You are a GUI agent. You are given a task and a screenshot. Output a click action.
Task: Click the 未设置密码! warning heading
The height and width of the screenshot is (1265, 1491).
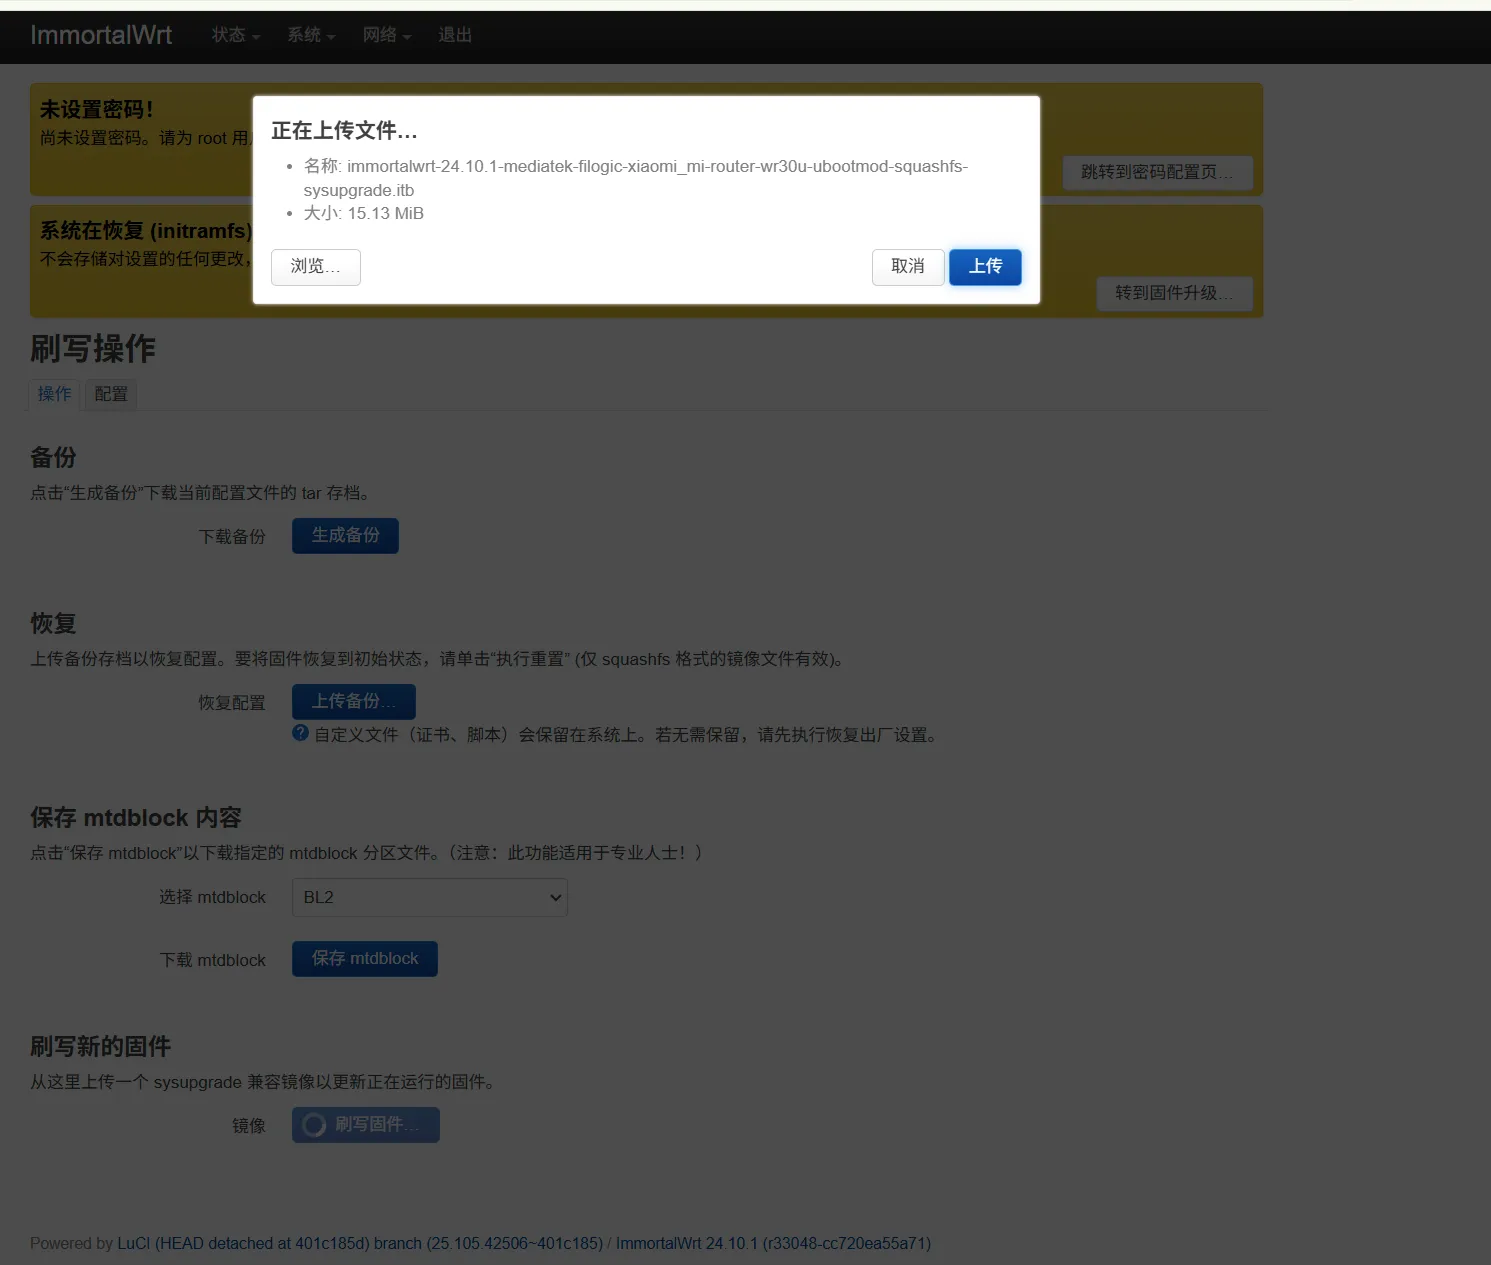97,110
